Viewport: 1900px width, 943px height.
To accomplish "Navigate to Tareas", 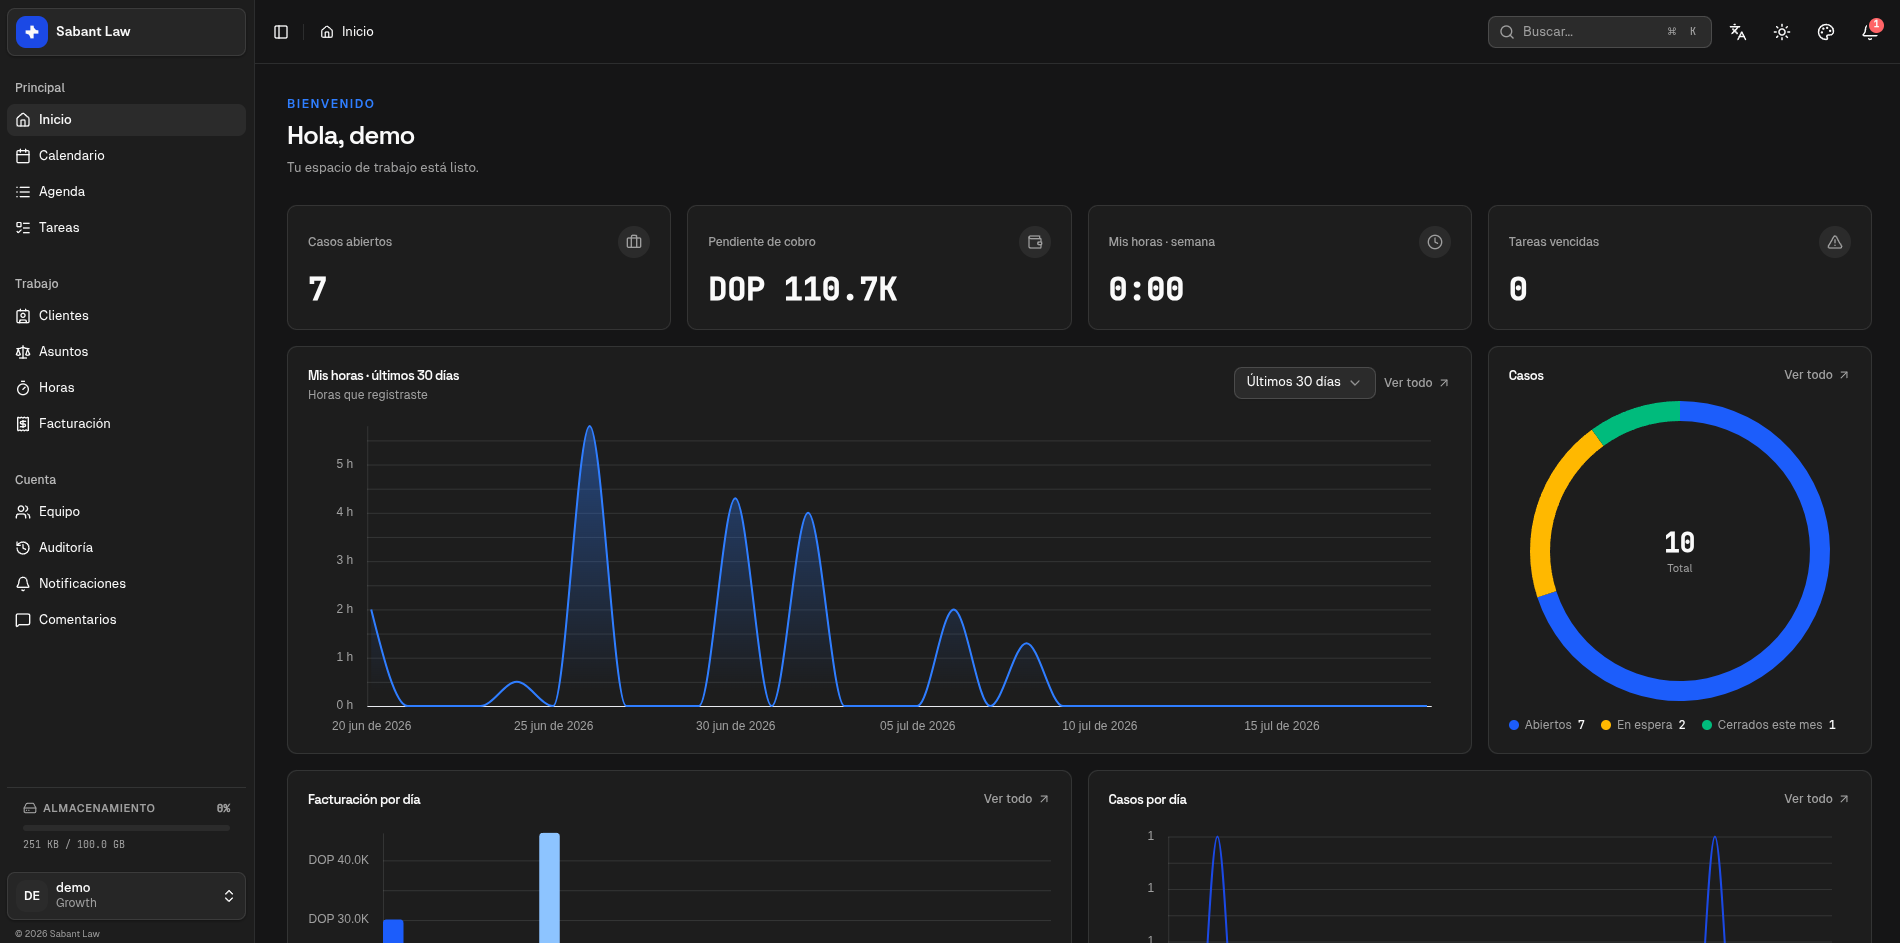I will coord(126,228).
